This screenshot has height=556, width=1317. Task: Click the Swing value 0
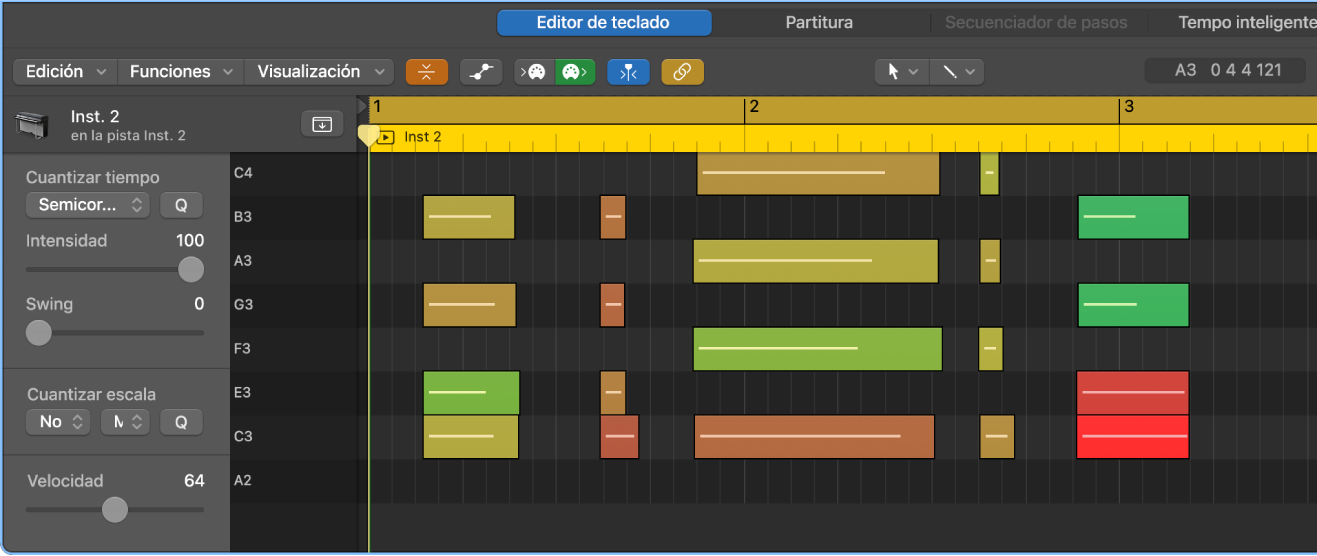point(199,304)
